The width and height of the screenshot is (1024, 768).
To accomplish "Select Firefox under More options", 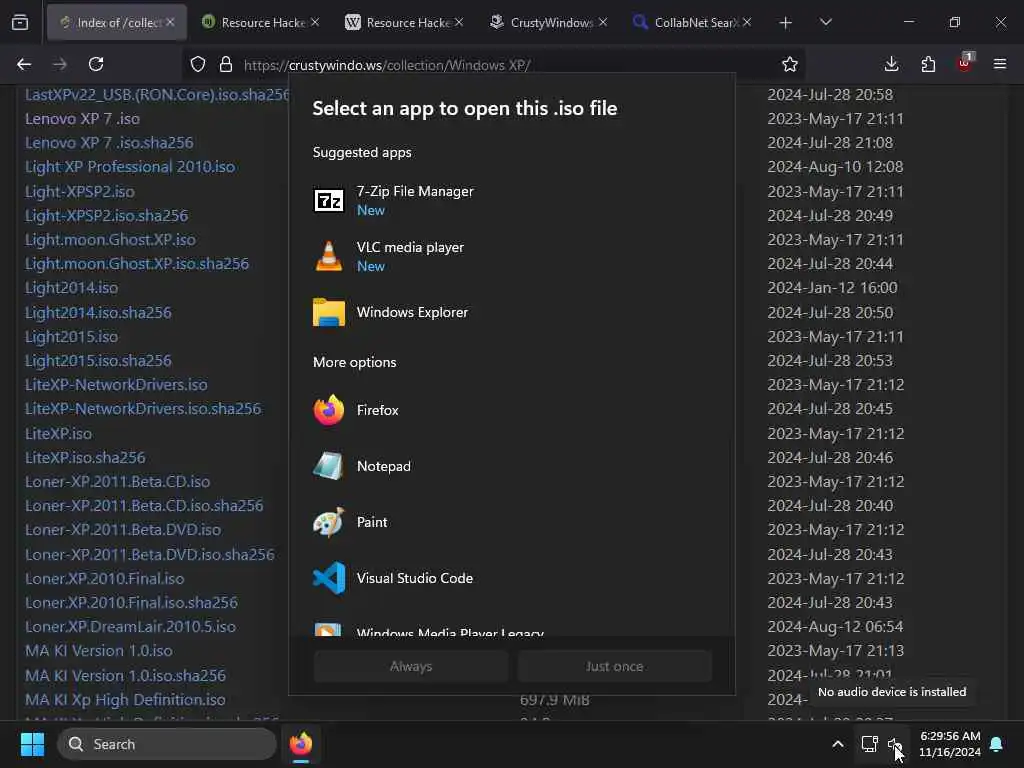I will [511, 410].
